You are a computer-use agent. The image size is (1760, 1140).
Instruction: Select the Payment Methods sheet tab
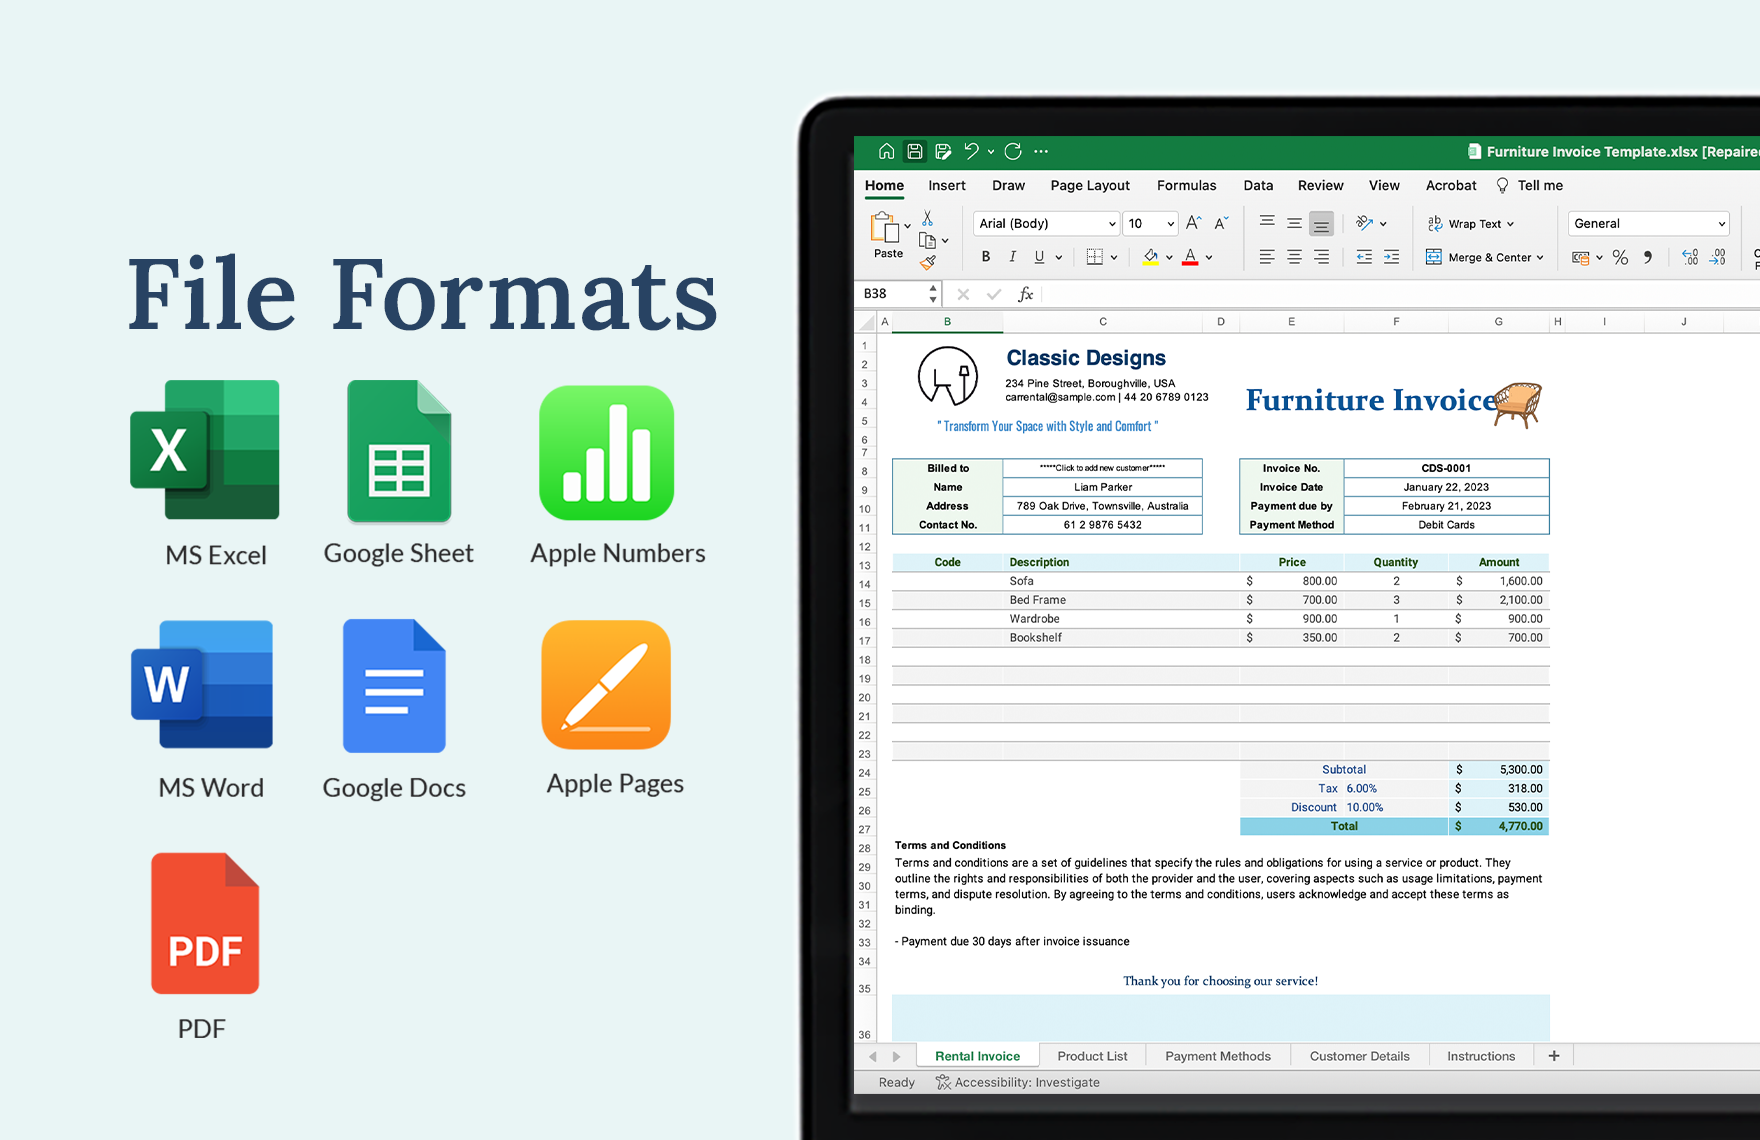[x=1218, y=1056]
